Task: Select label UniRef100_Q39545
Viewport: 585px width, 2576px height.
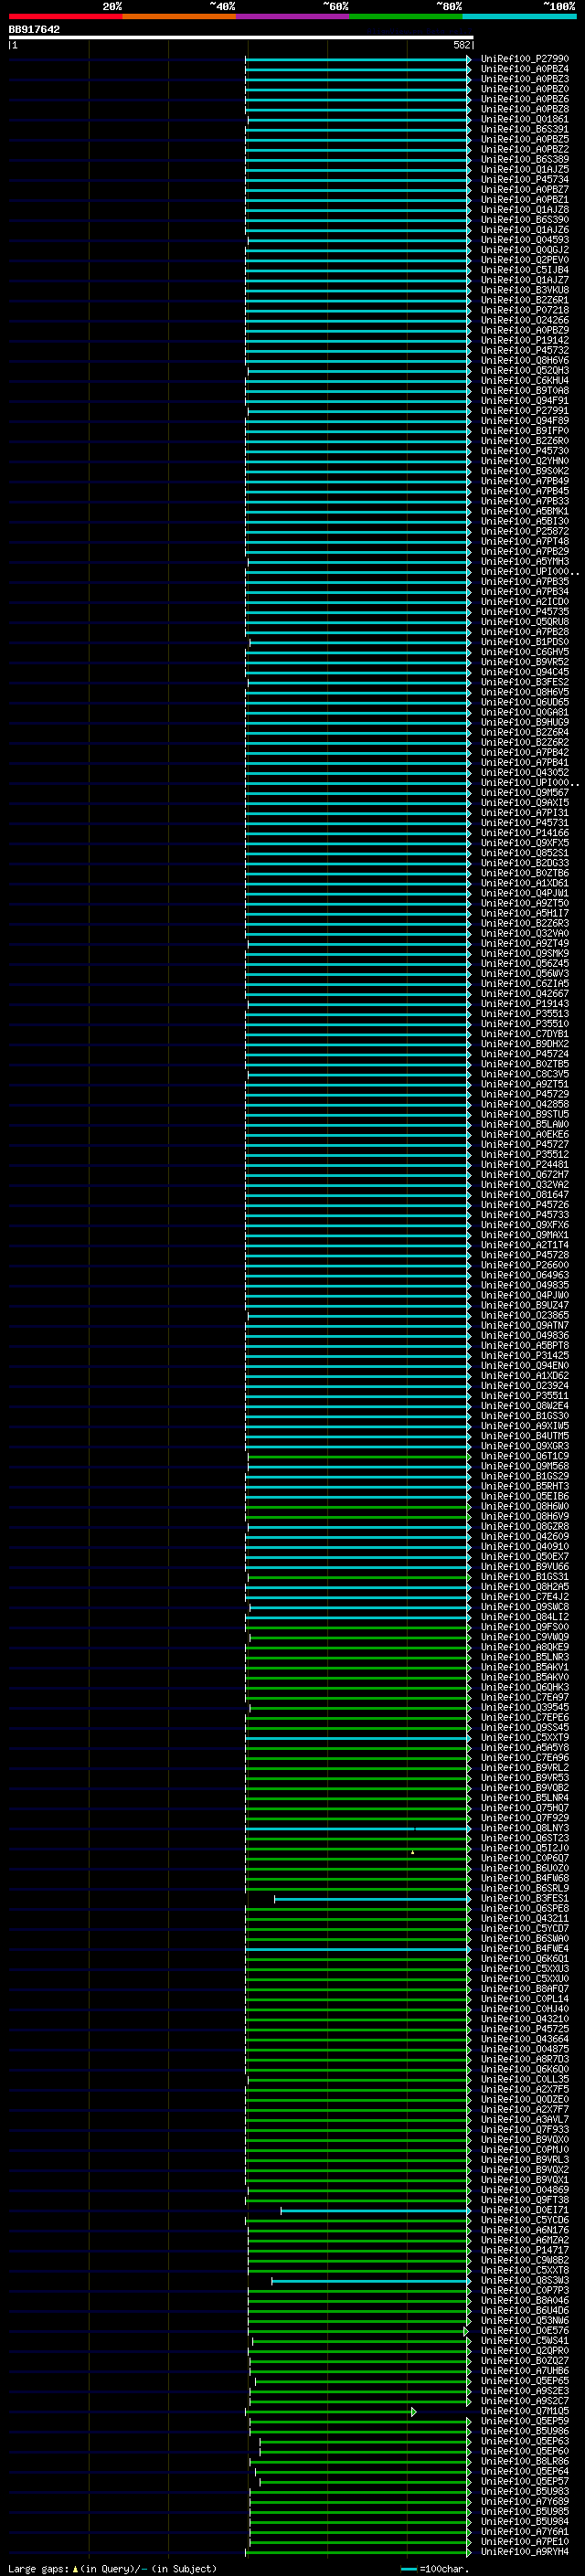Action: click(525, 1707)
